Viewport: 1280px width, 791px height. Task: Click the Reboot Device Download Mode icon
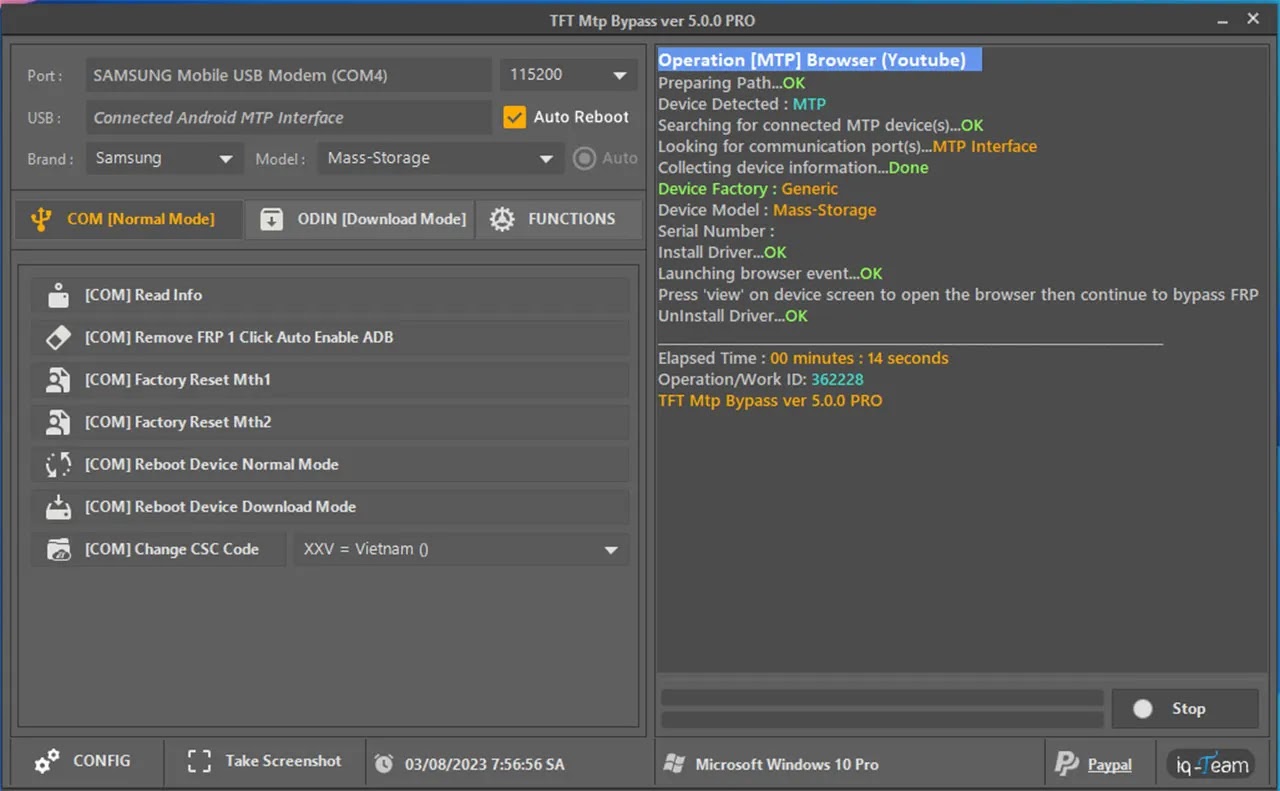click(58, 507)
